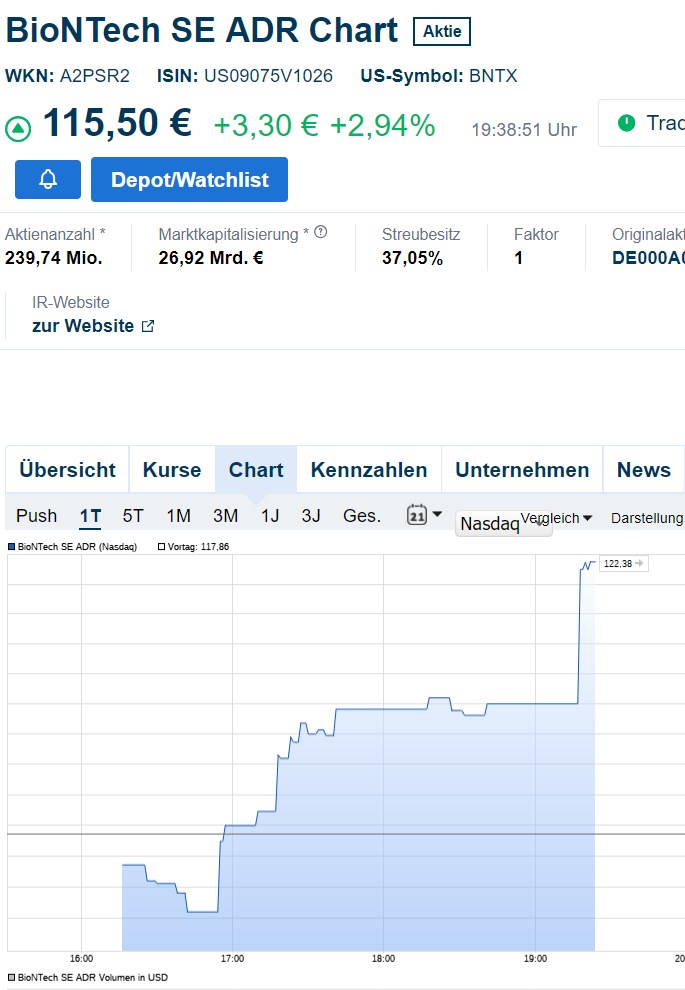
Task: Click the 239,74 Mio. share count
Action: [x=54, y=258]
